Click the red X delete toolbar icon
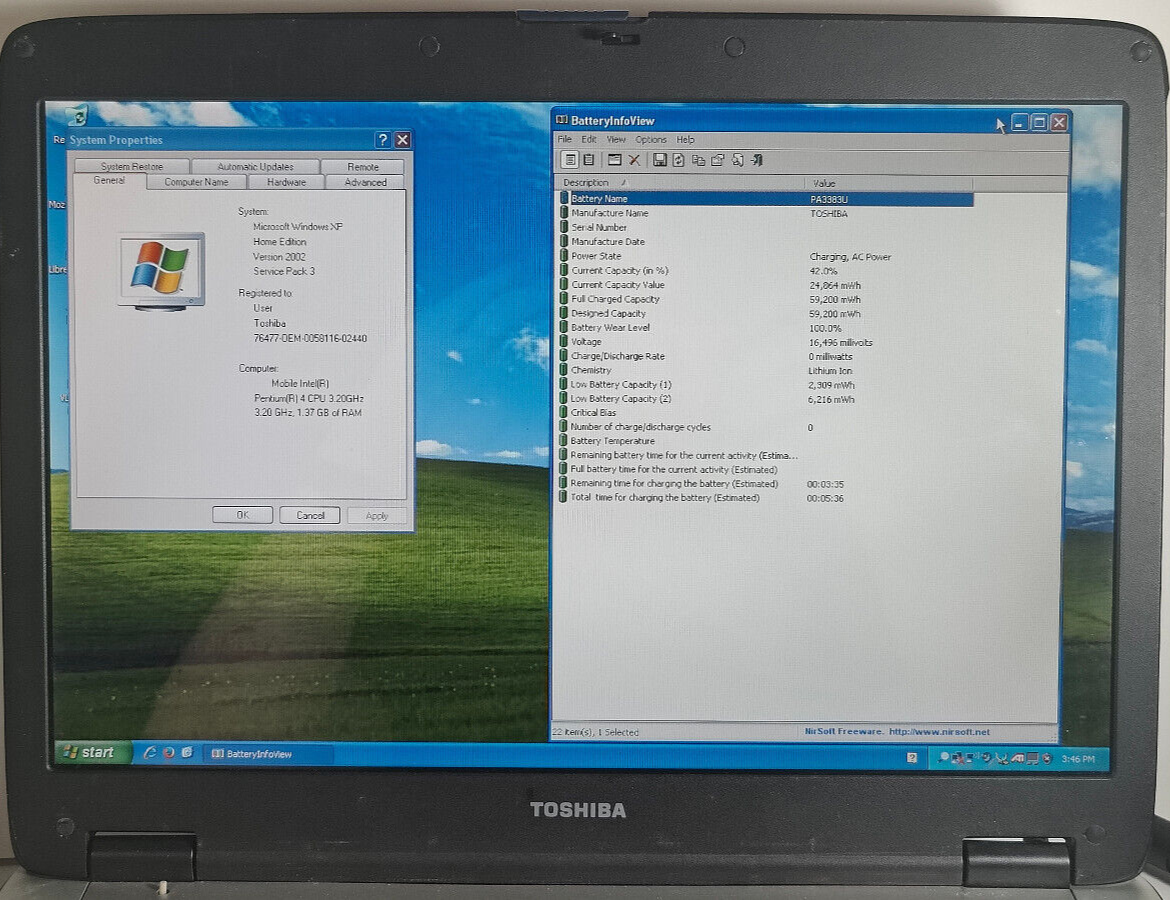 634,160
